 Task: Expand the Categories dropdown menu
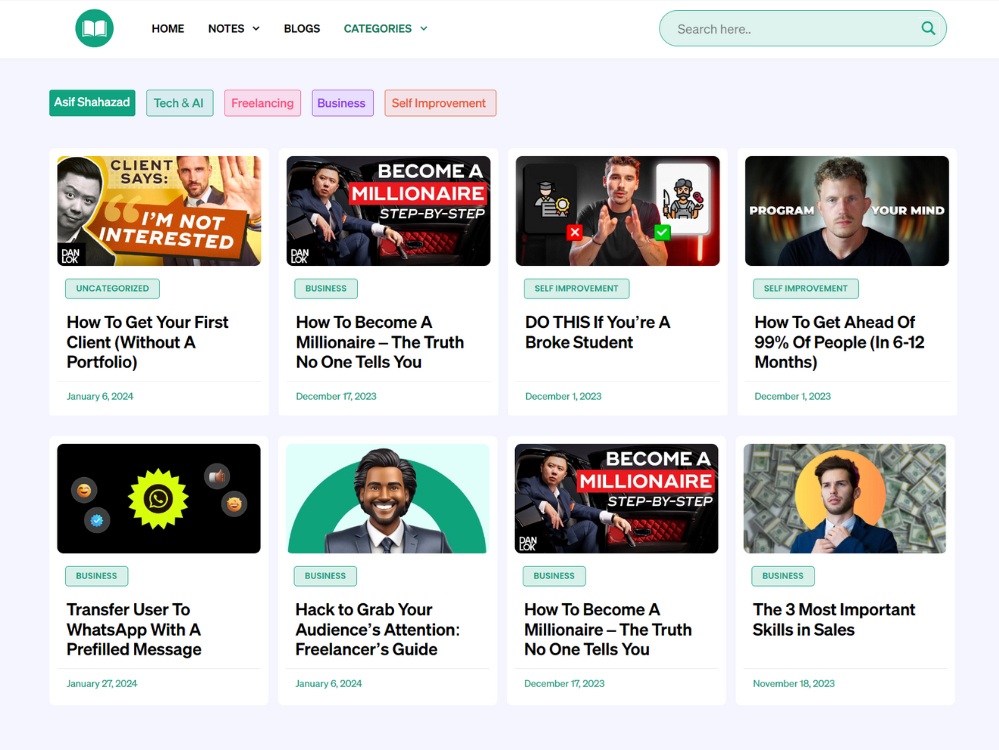(x=385, y=29)
